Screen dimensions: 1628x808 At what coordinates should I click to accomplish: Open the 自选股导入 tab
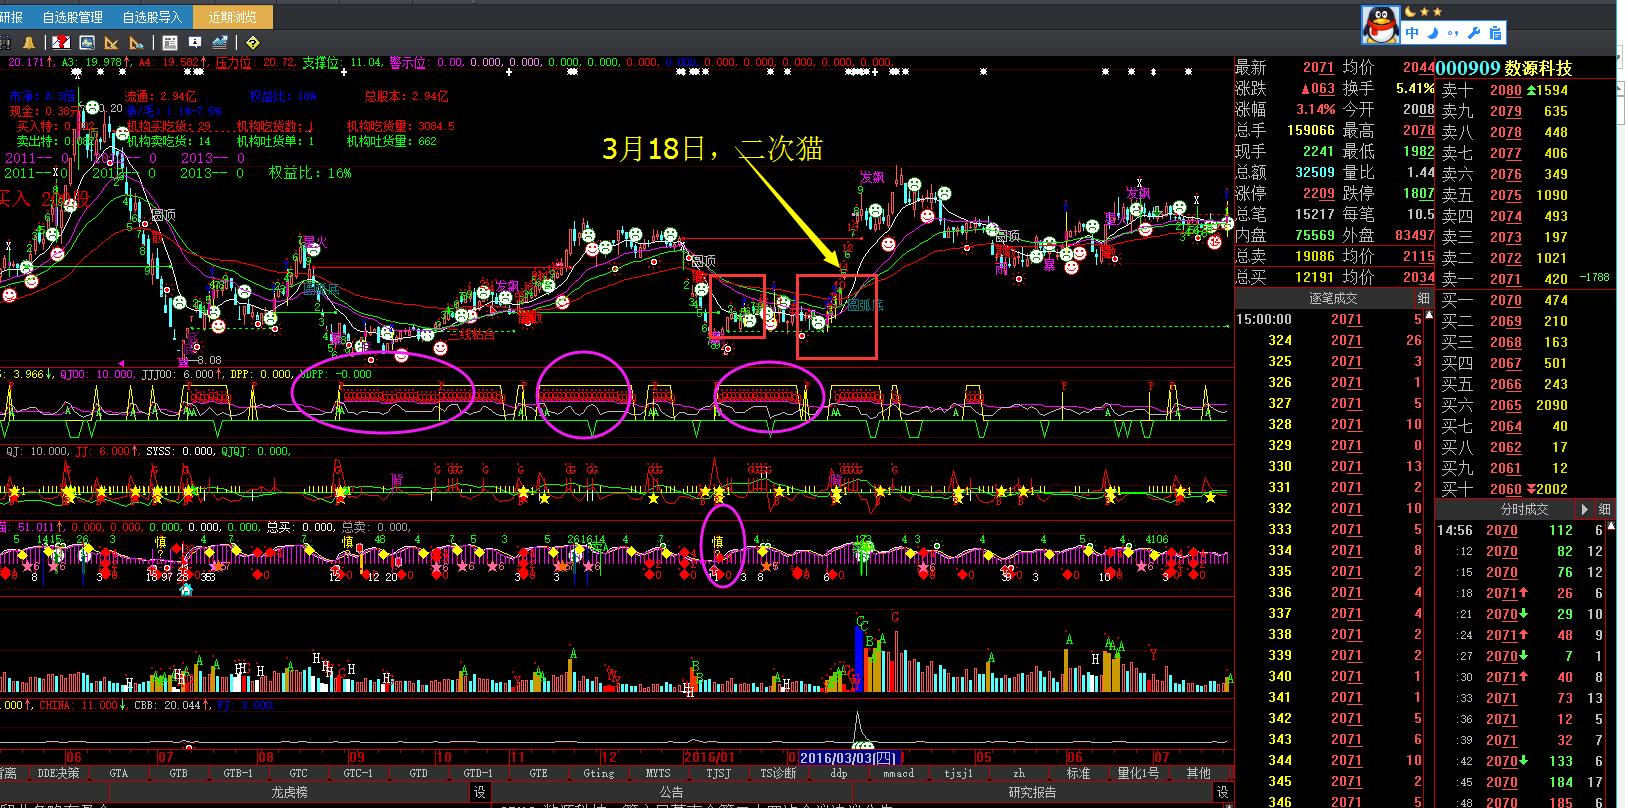click(152, 17)
